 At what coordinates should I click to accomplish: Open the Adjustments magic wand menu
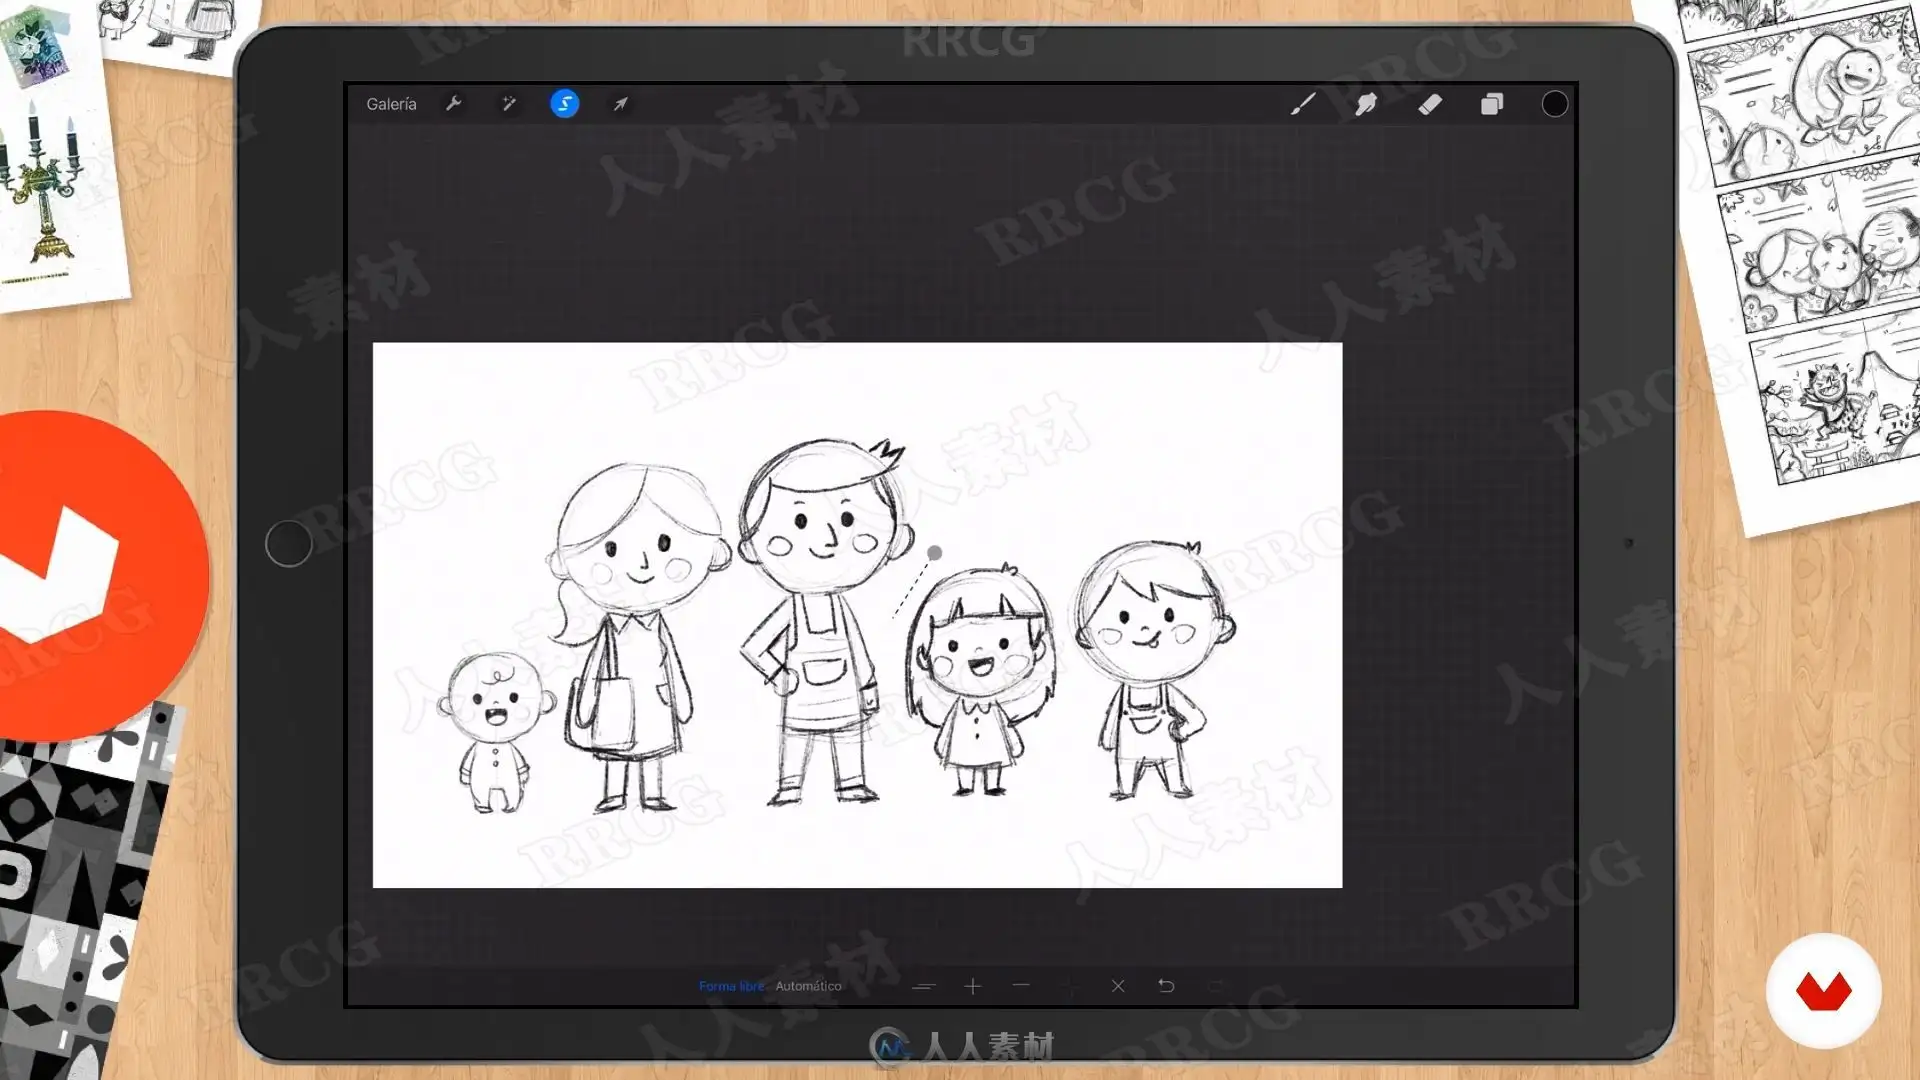pos(509,104)
